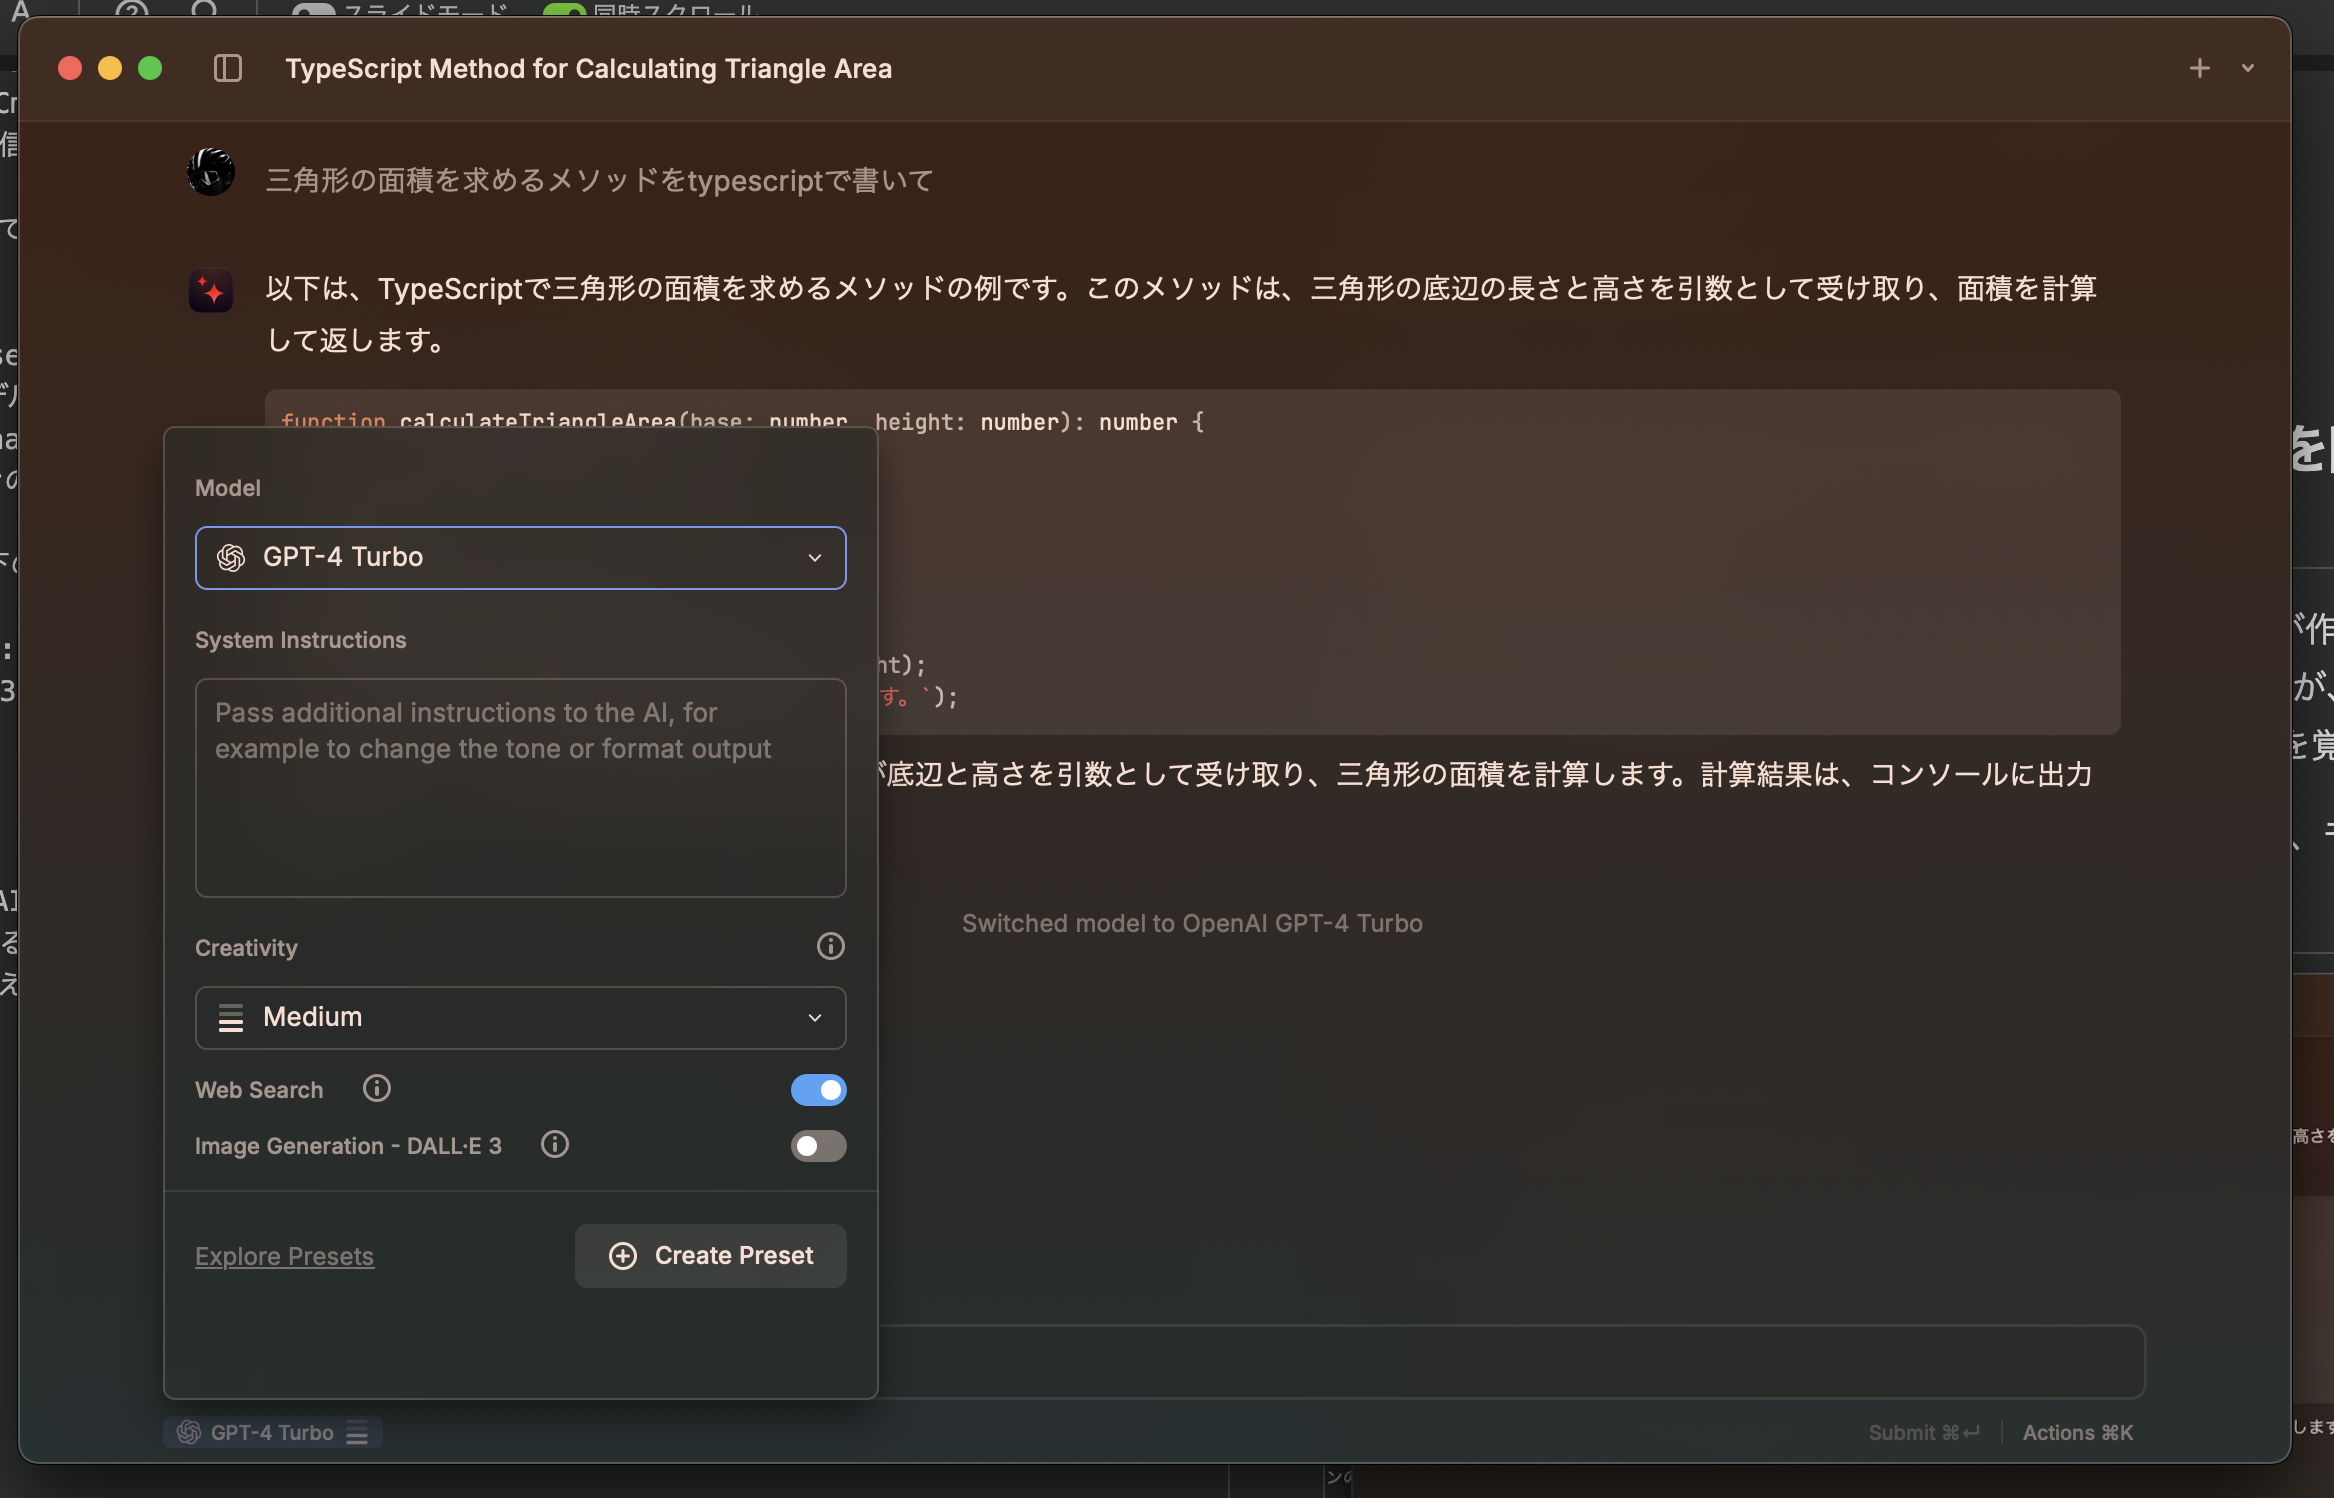
Task: Disable the Web Search toggle
Action: (x=818, y=1090)
